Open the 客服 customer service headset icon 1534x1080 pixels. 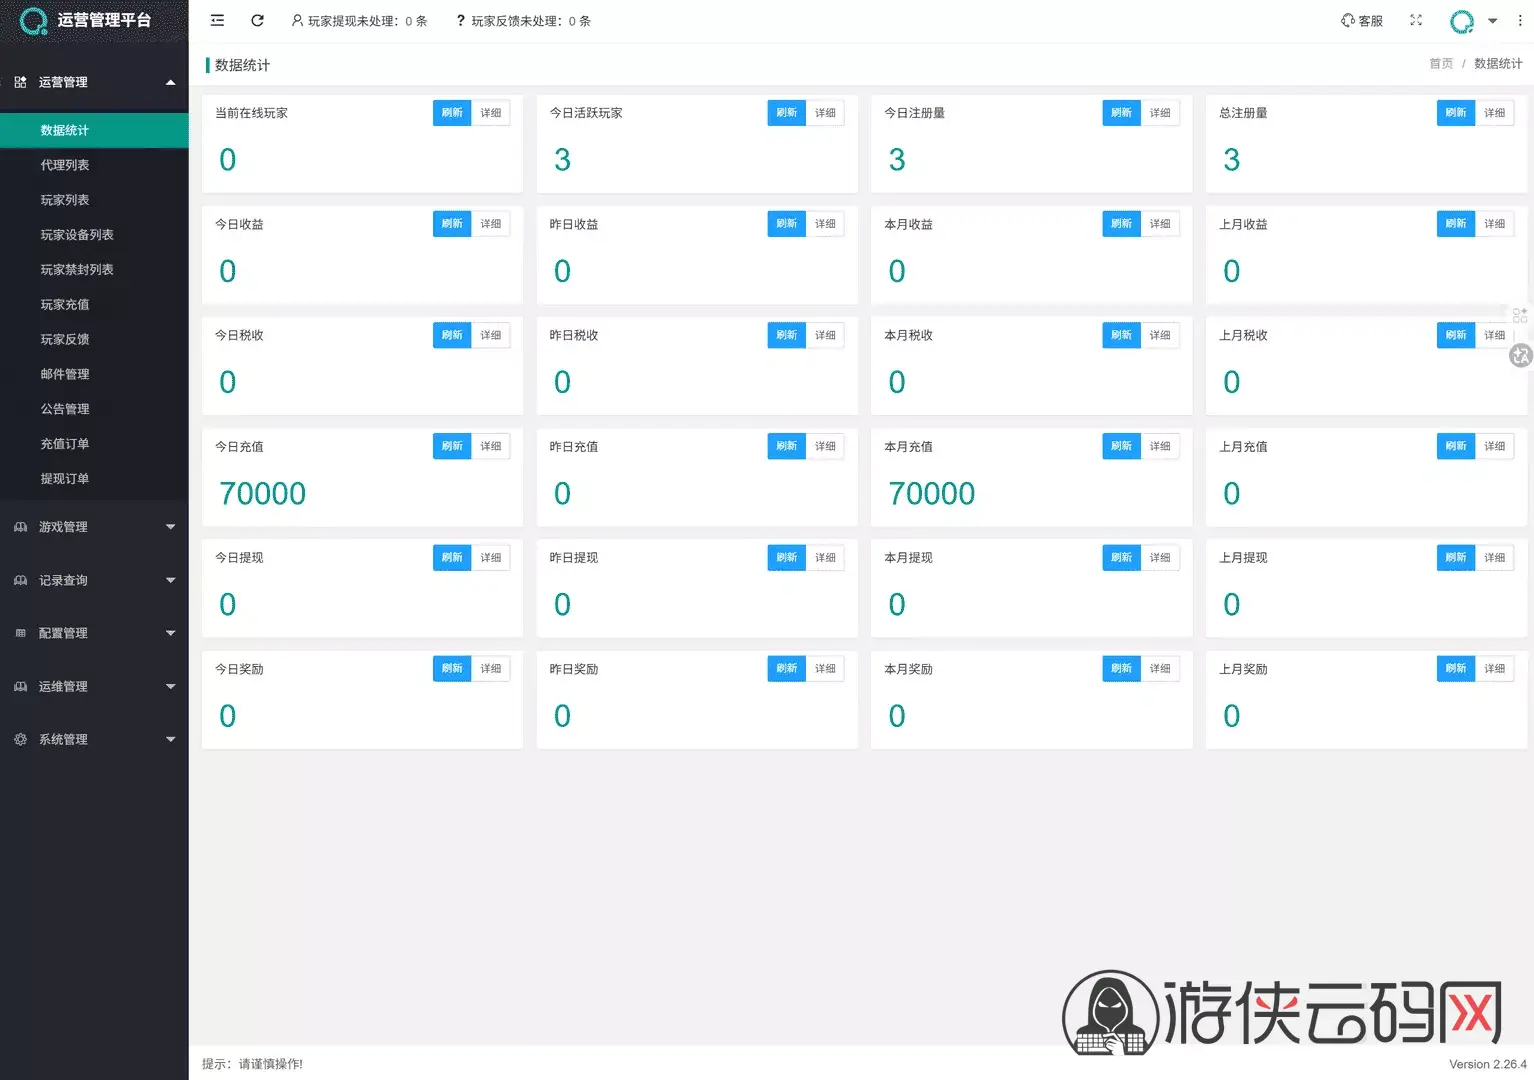click(x=1348, y=20)
